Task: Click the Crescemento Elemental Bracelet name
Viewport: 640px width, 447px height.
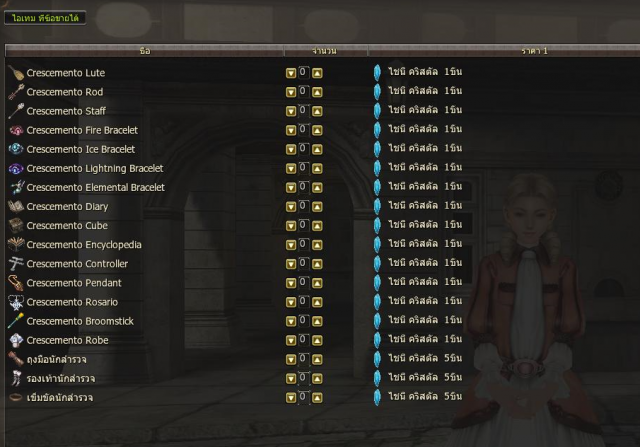Action: 96,187
